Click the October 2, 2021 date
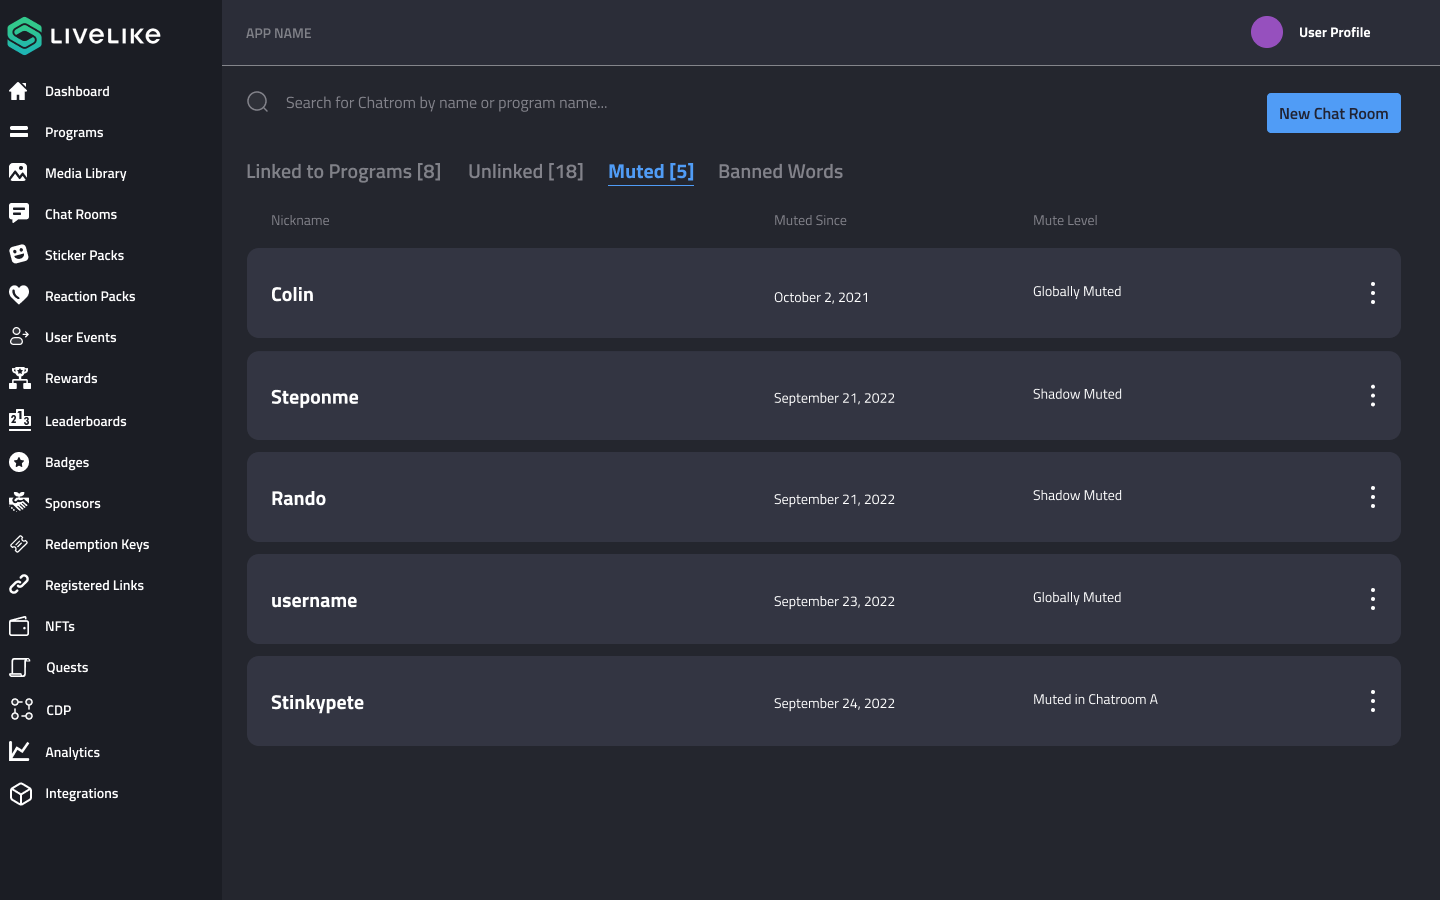Image resolution: width=1440 pixels, height=900 pixels. [821, 297]
